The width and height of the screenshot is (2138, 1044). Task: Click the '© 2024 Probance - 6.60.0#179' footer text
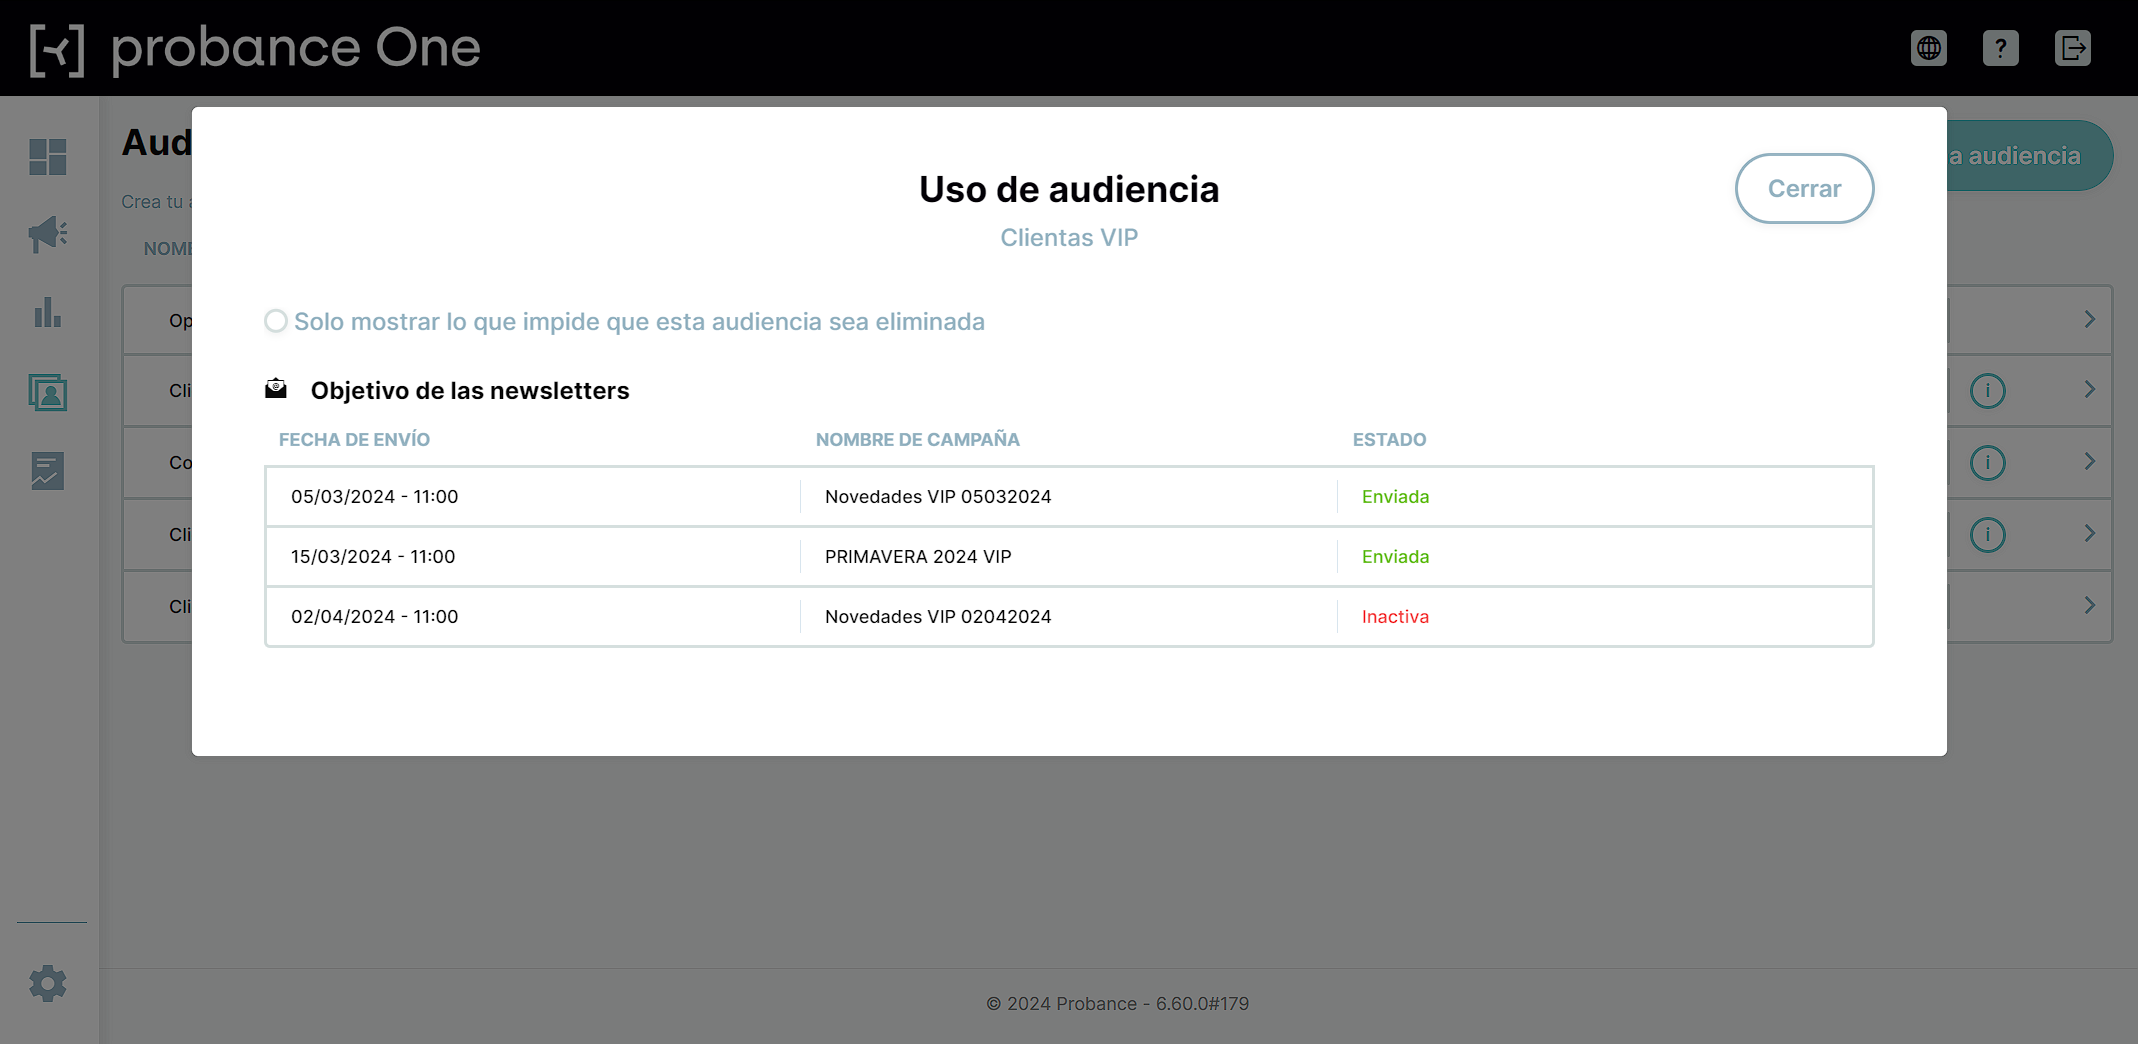coord(1118,1003)
